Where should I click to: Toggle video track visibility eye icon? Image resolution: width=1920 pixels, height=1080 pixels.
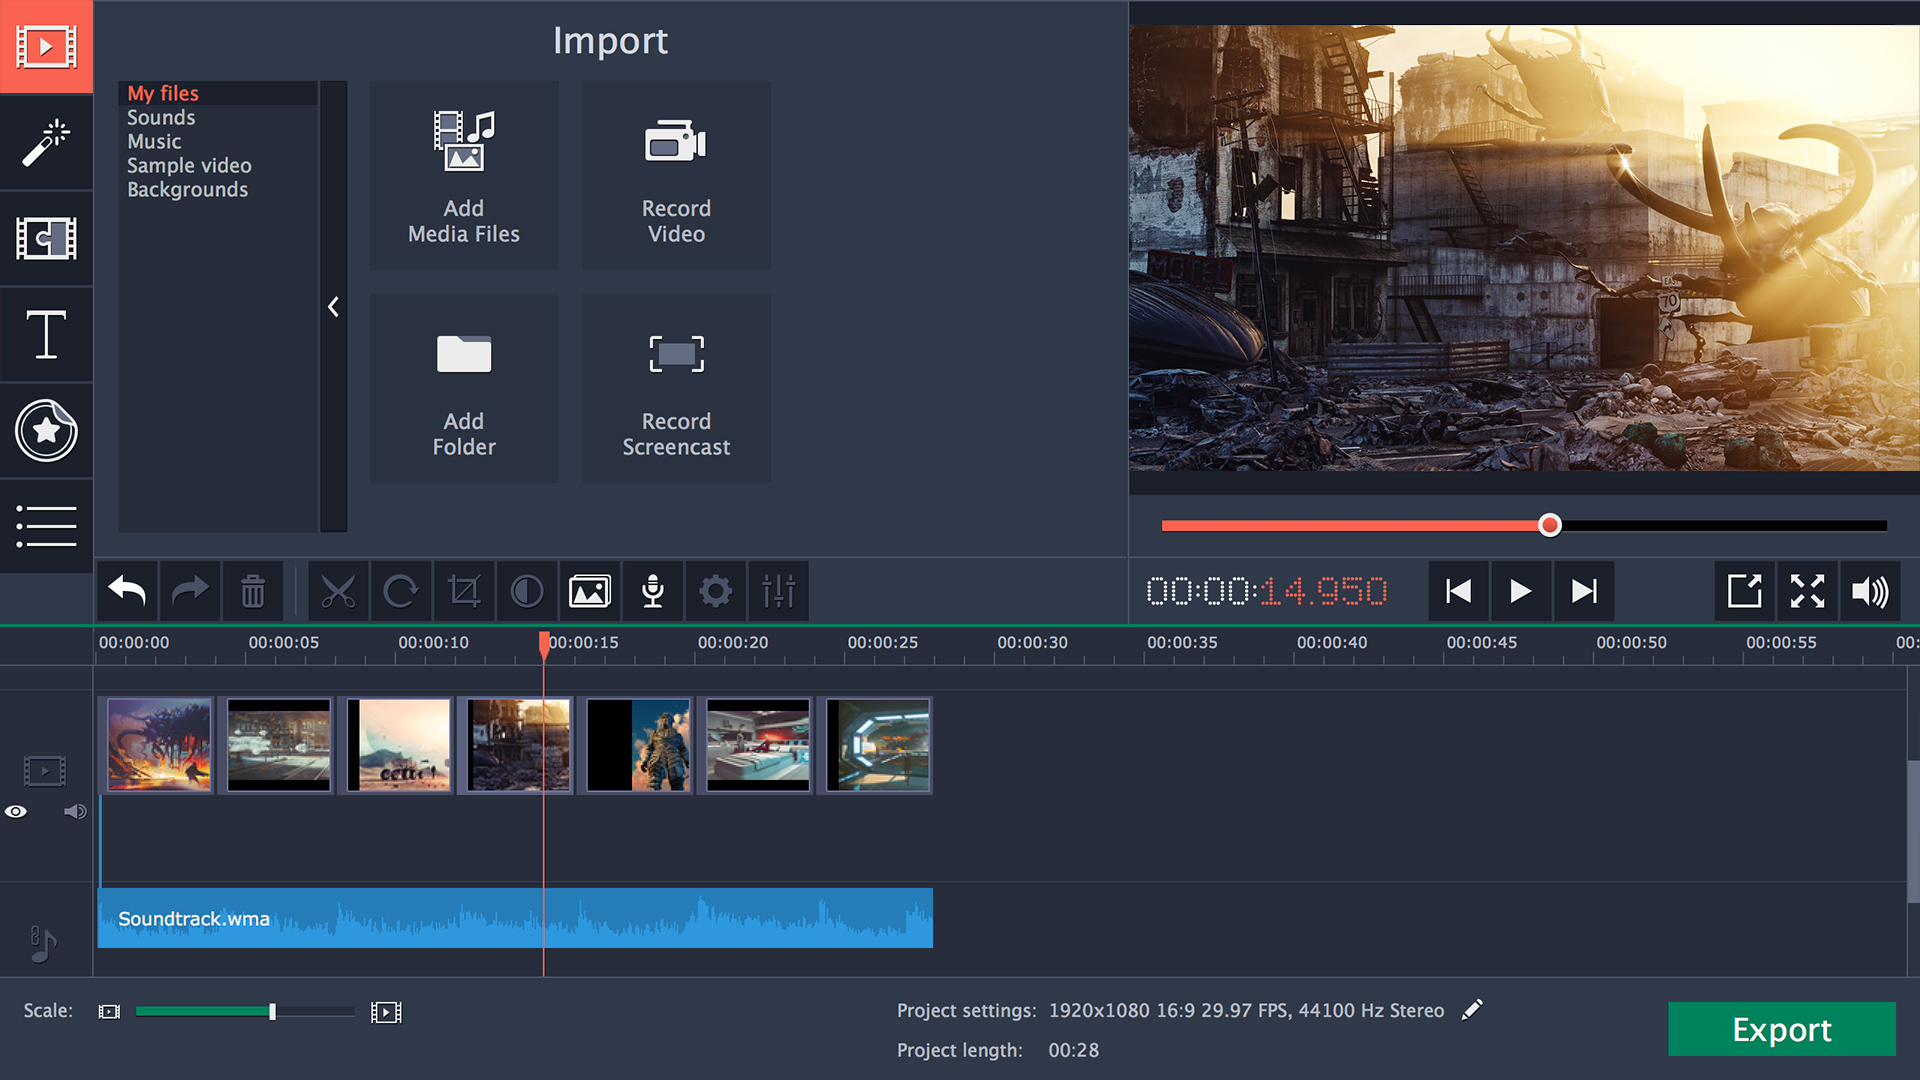coord(17,812)
